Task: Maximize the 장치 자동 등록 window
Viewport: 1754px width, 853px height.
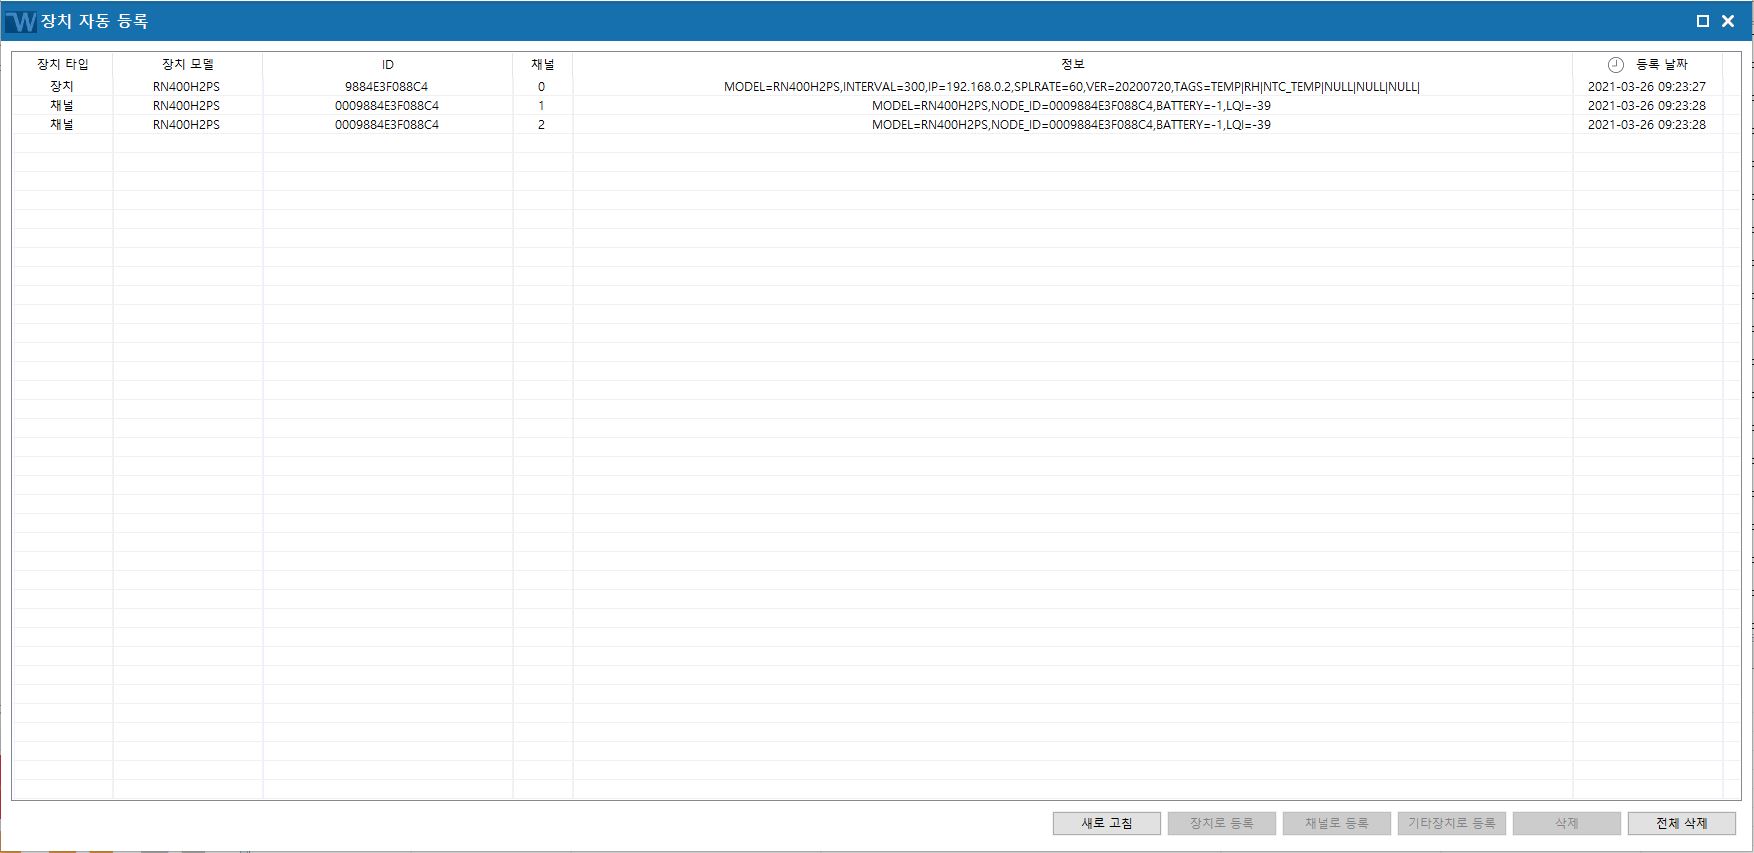Action: point(1703,21)
